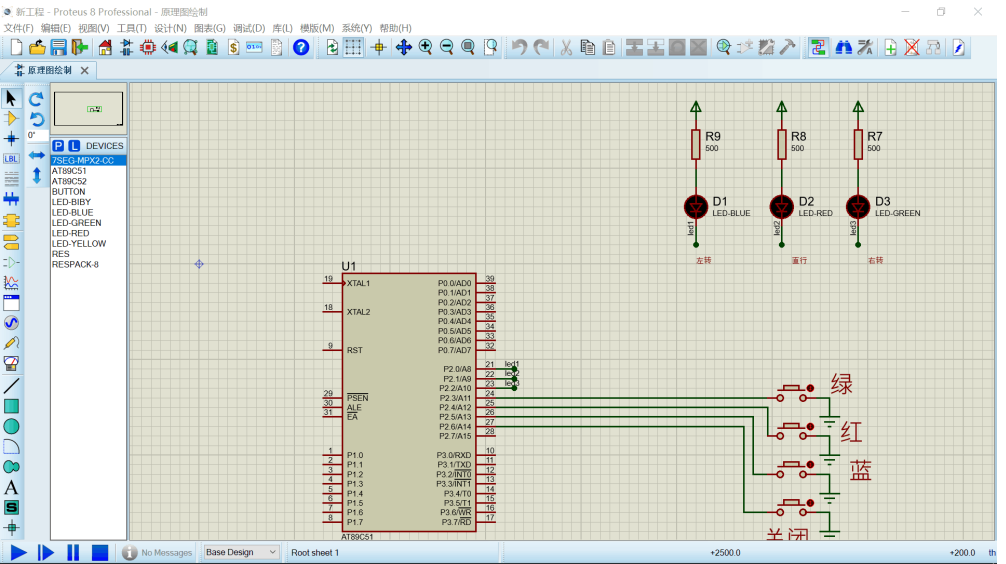Open the 编辑(E) menu

(56, 28)
